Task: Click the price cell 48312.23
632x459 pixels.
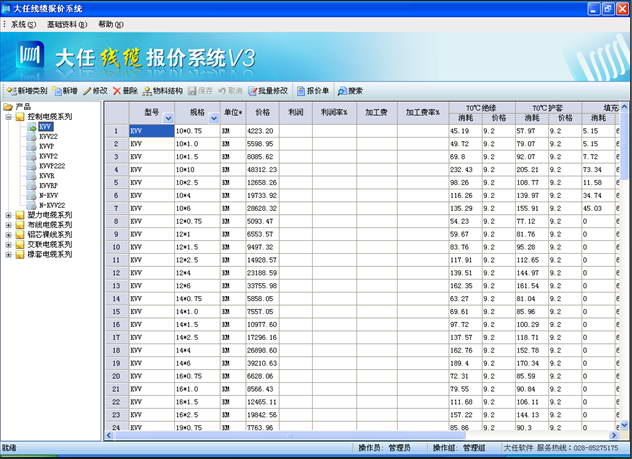Action: point(262,170)
